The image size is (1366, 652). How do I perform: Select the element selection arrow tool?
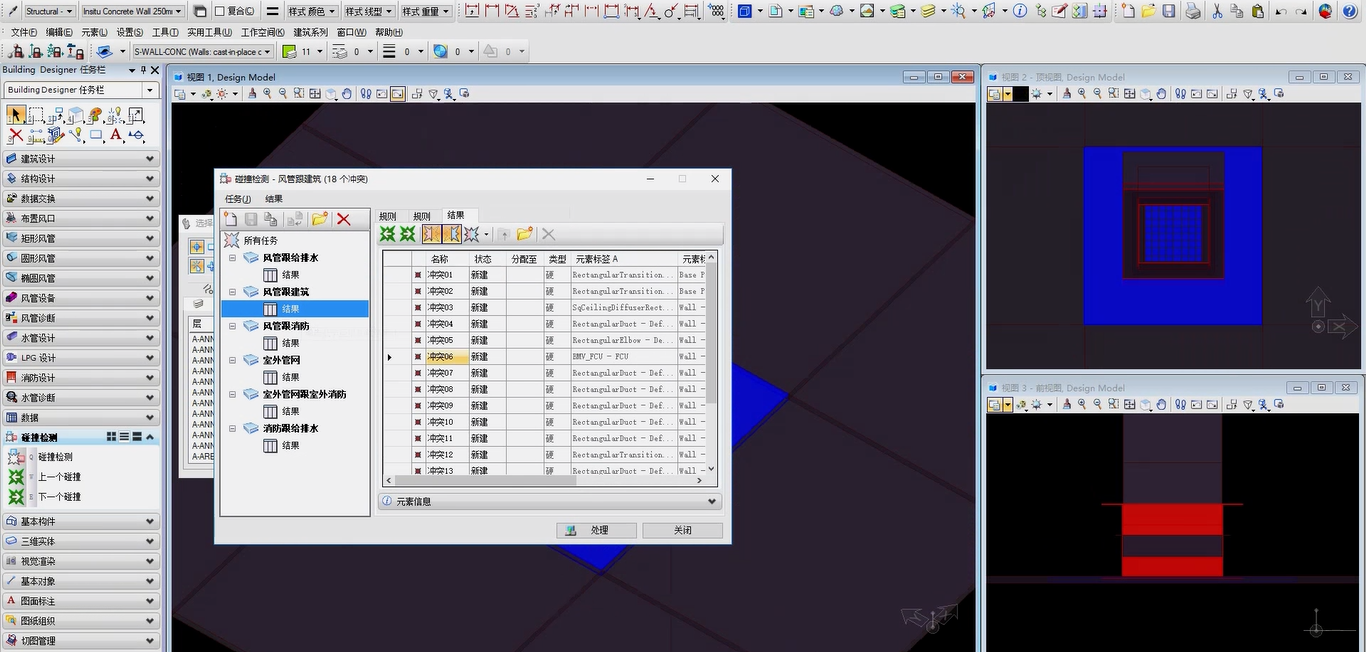tap(15, 115)
